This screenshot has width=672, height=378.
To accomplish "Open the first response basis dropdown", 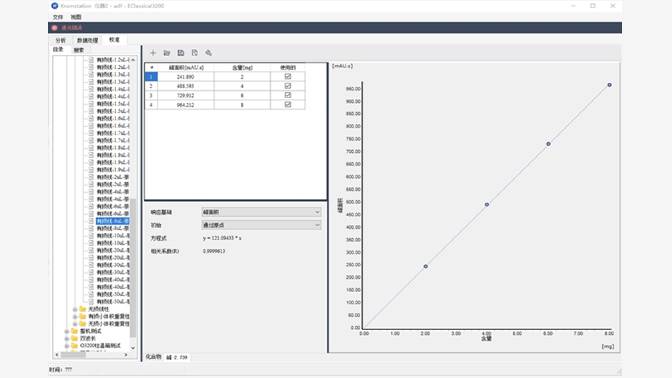I will [261, 212].
